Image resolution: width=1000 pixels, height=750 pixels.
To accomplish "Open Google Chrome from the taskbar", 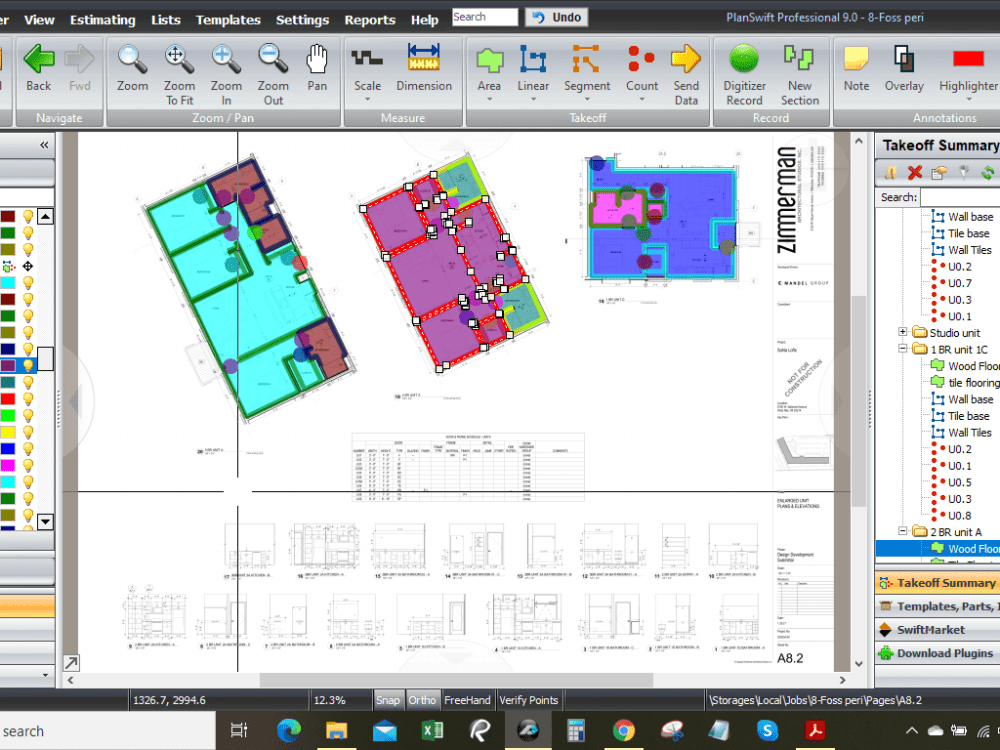I will pyautogui.click(x=624, y=730).
